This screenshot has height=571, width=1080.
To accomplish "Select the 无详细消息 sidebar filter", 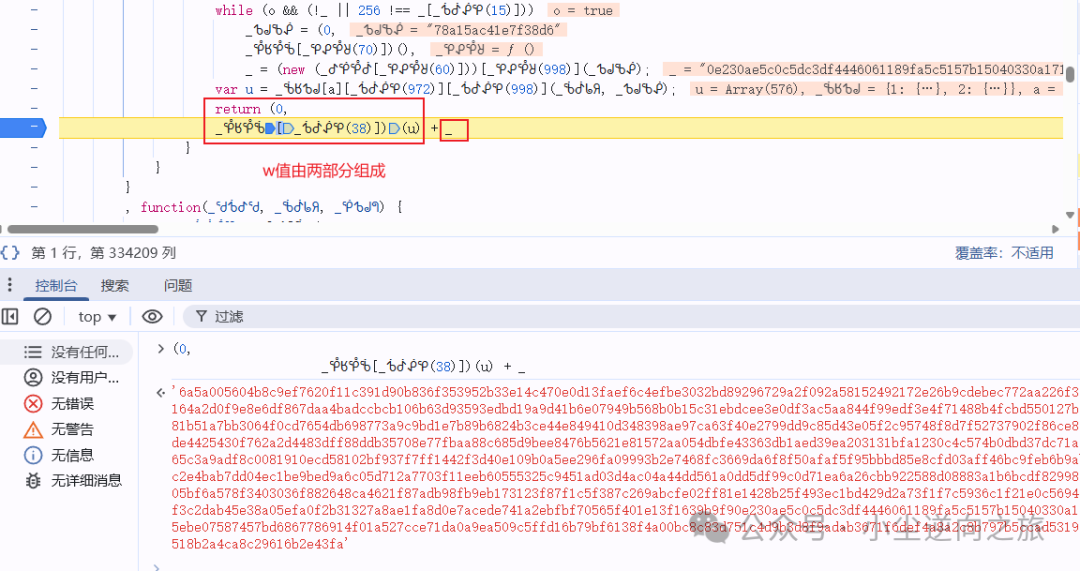I will tap(68, 480).
